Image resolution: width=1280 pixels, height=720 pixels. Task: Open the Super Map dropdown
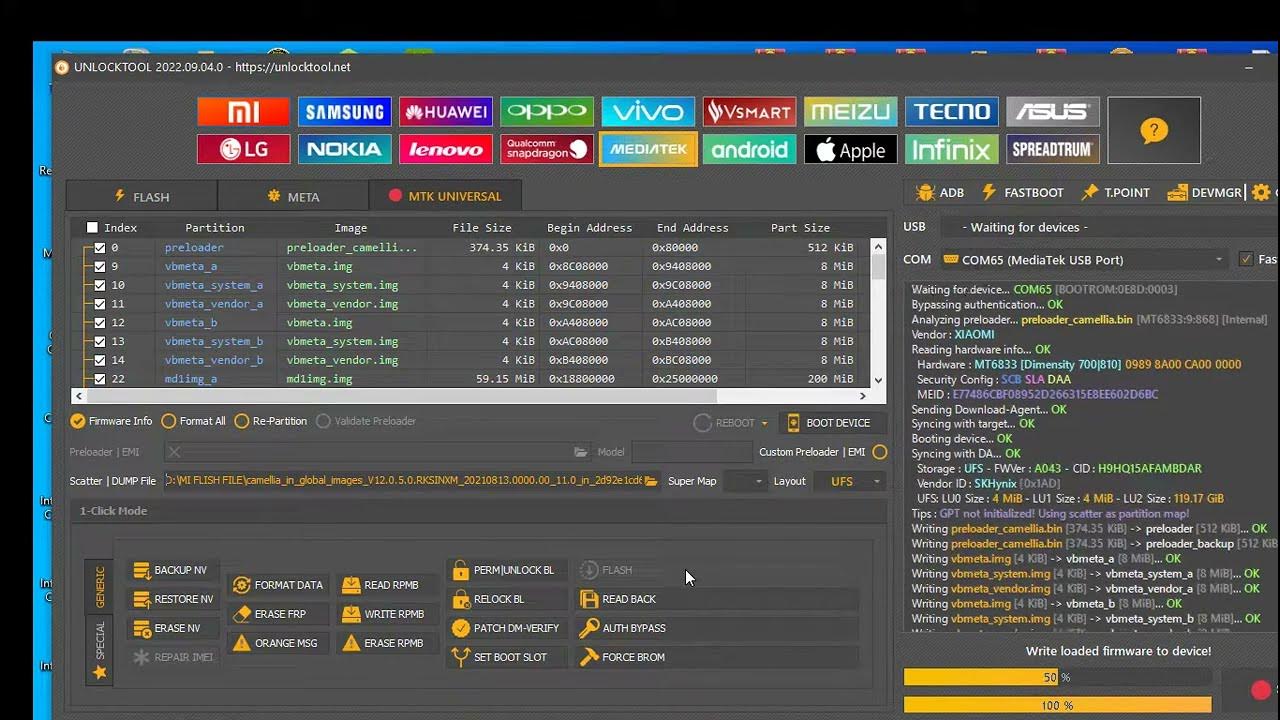(x=744, y=481)
